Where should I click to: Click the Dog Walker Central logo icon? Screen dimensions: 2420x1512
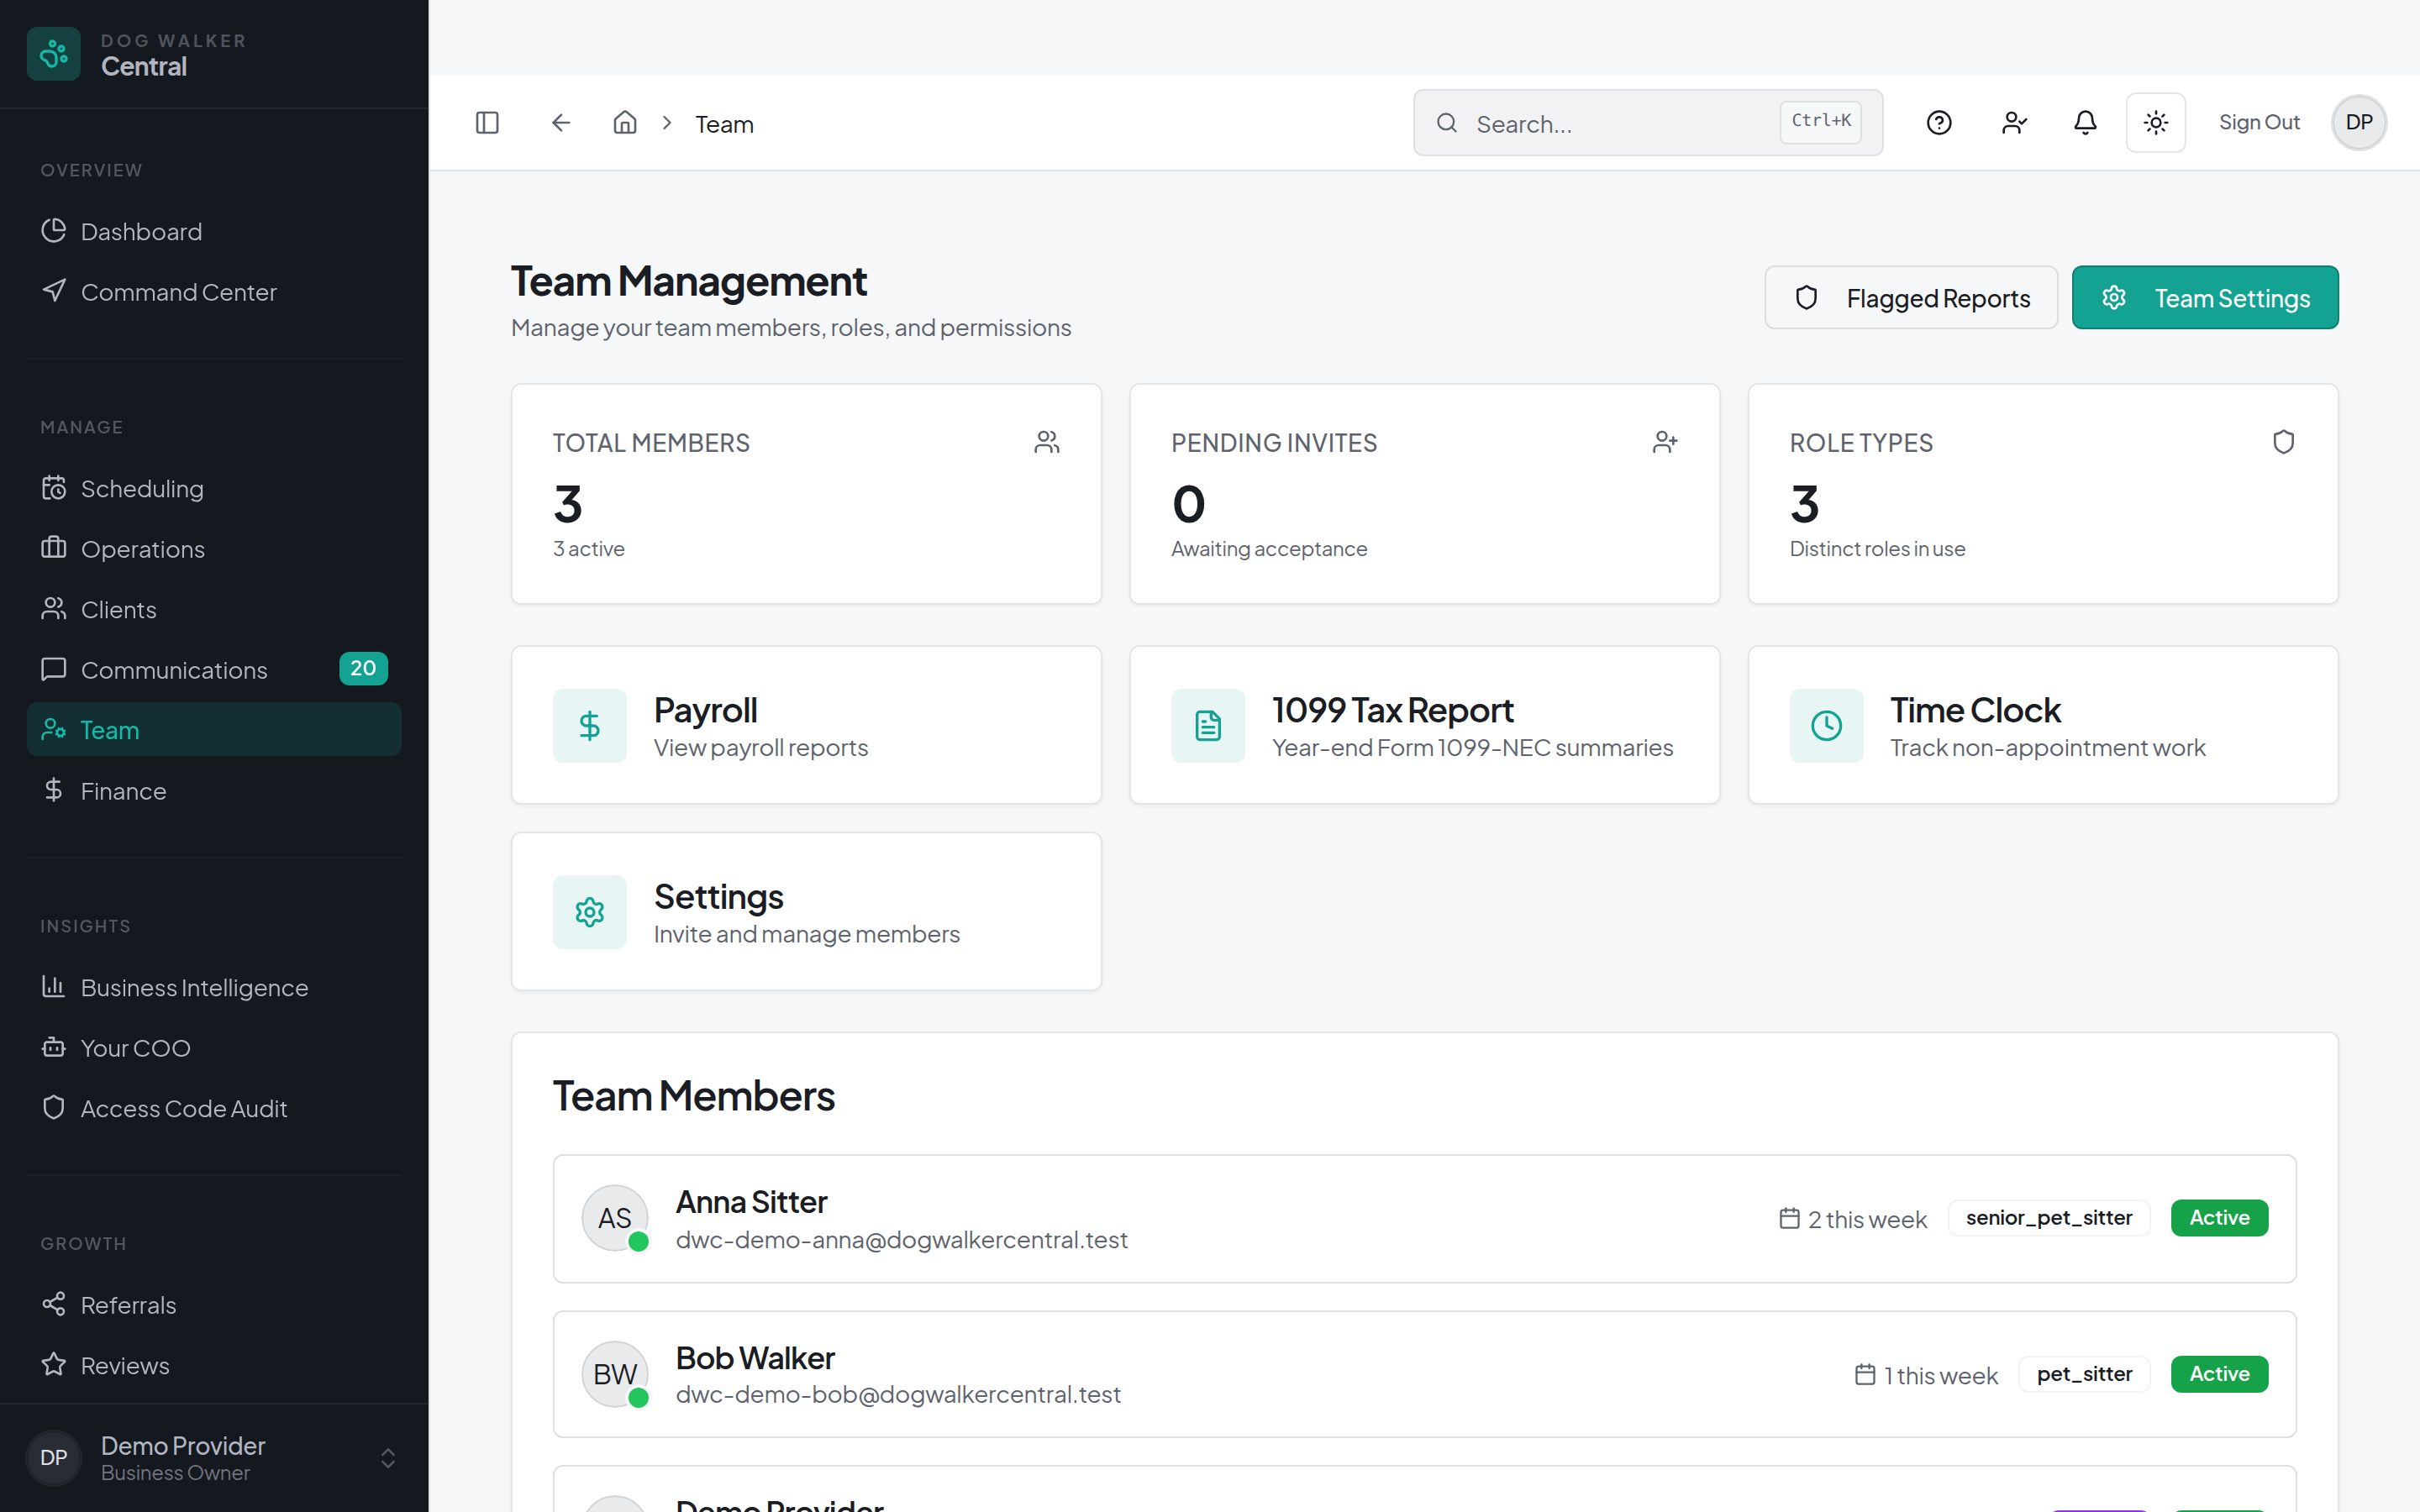(x=53, y=53)
